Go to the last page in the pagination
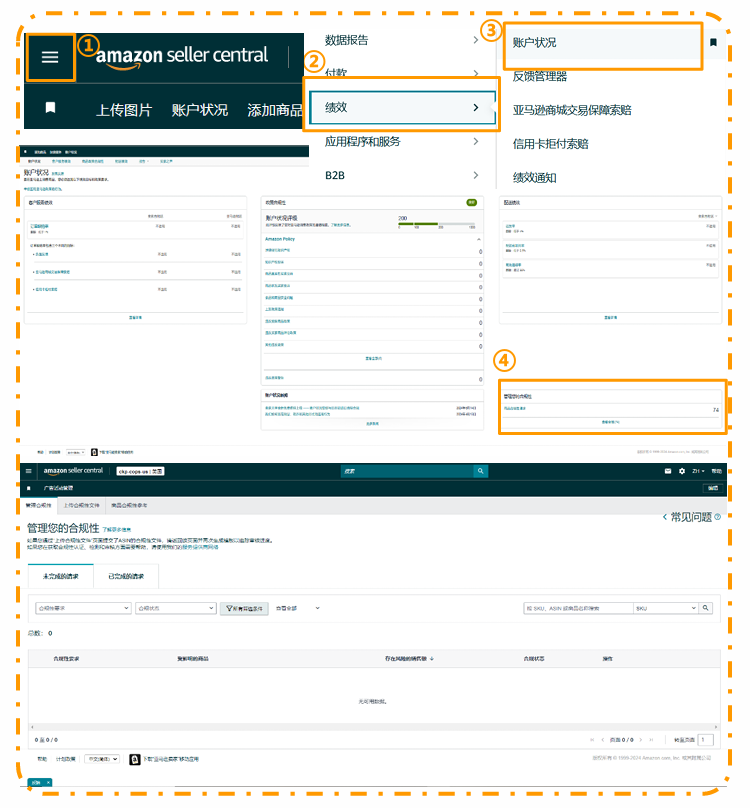The width and height of the screenshot is (750, 808). point(651,740)
